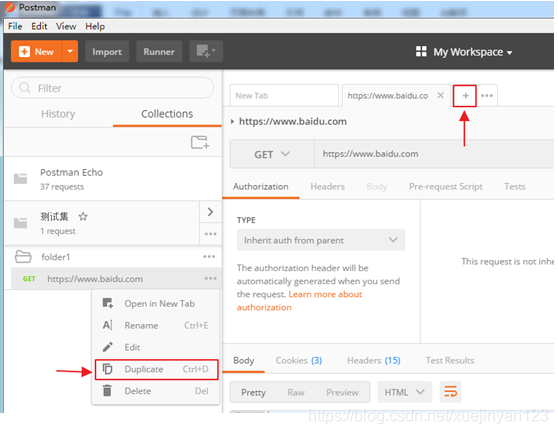Choose Delete from context menu
The width and height of the screenshot is (558, 434).
[x=155, y=391]
